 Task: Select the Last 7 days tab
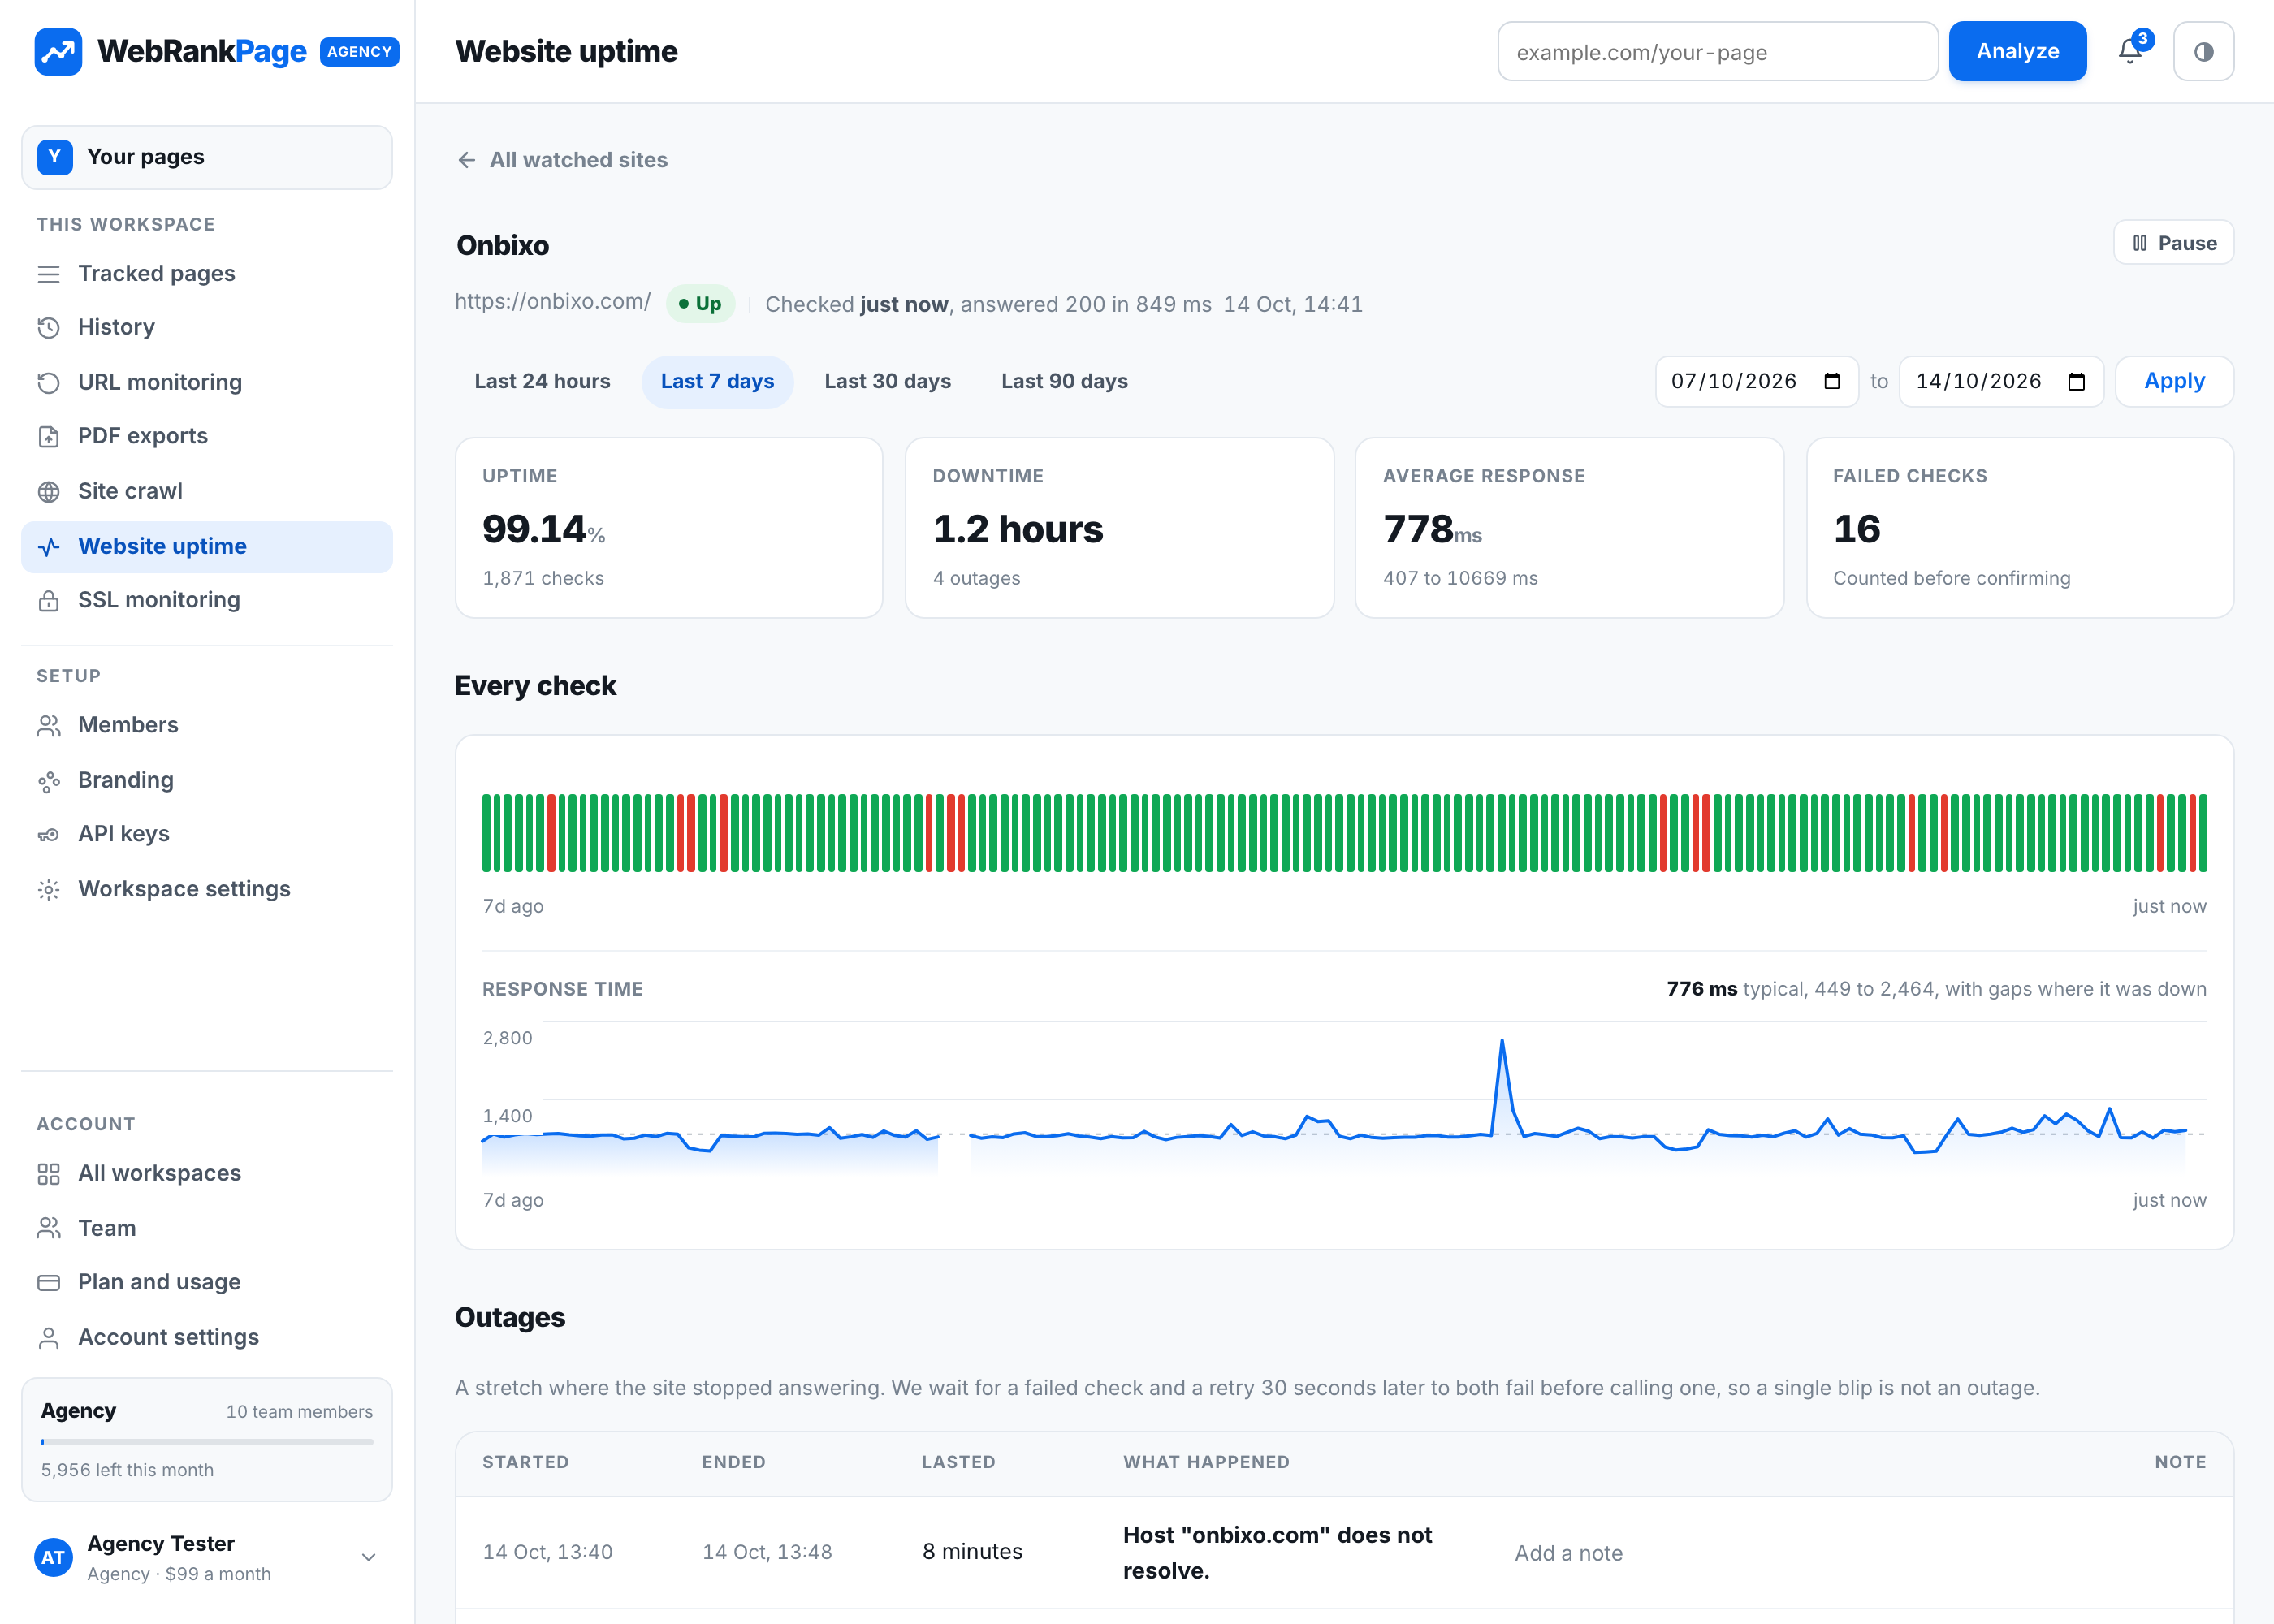click(717, 381)
